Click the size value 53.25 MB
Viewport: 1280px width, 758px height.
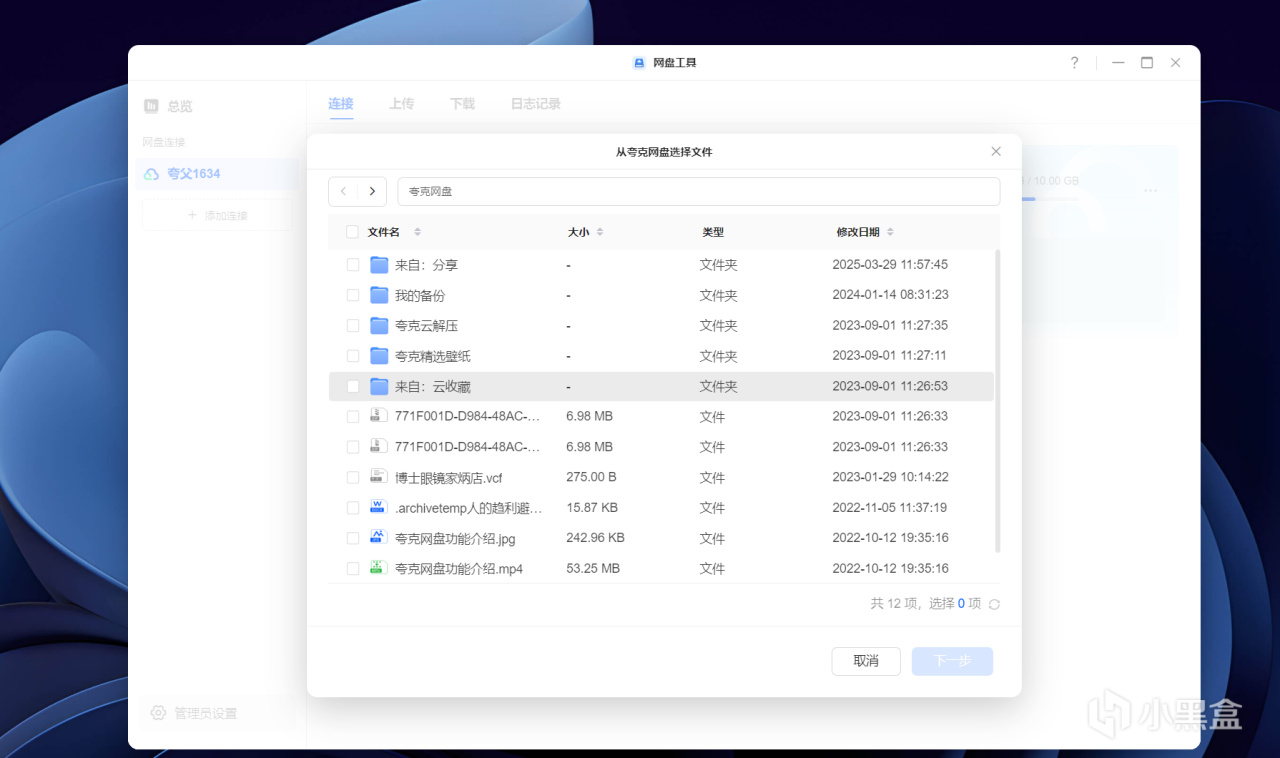[593, 568]
